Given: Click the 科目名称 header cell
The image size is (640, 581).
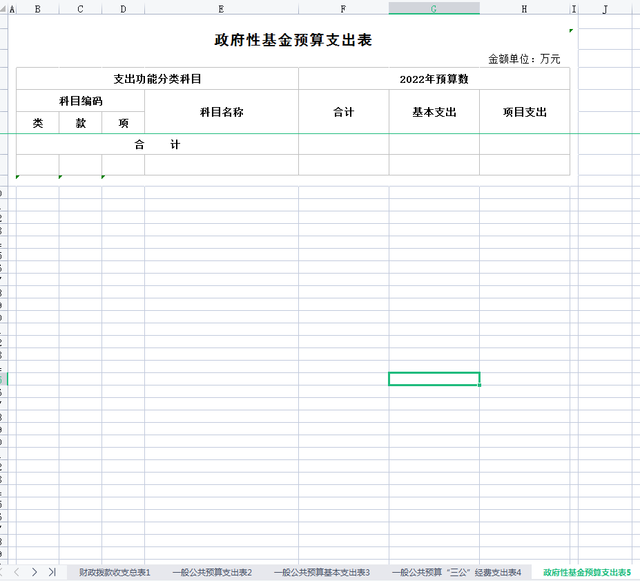Looking at the screenshot, I should click(x=221, y=112).
